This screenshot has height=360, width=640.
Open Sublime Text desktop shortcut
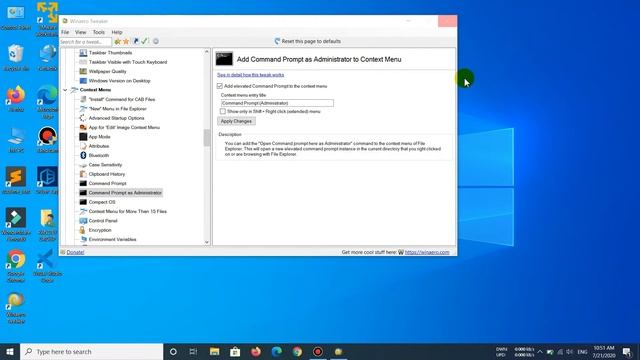[16, 180]
